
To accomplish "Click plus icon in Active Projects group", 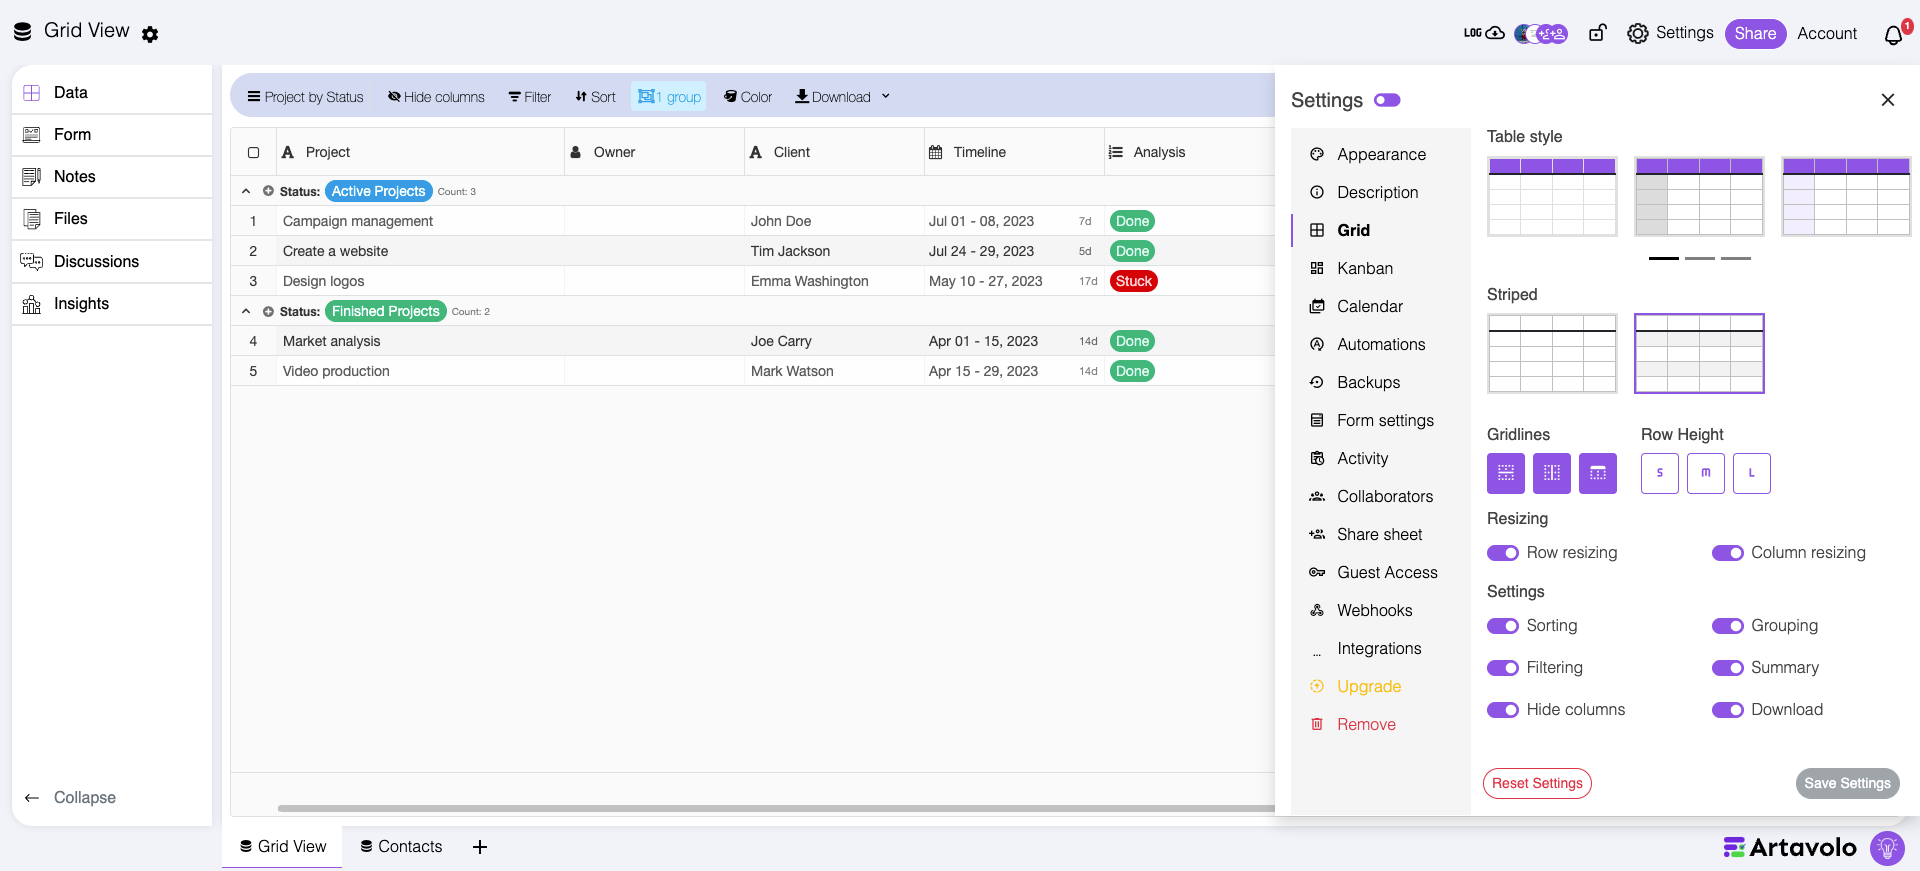I will pos(268,191).
